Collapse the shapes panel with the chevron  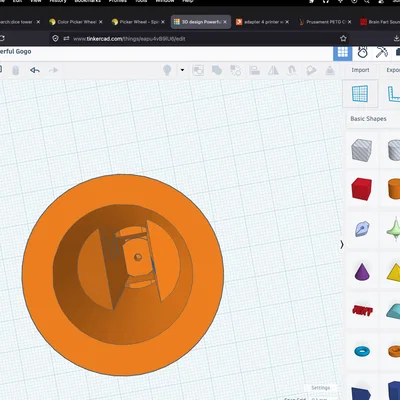pyautogui.click(x=342, y=245)
